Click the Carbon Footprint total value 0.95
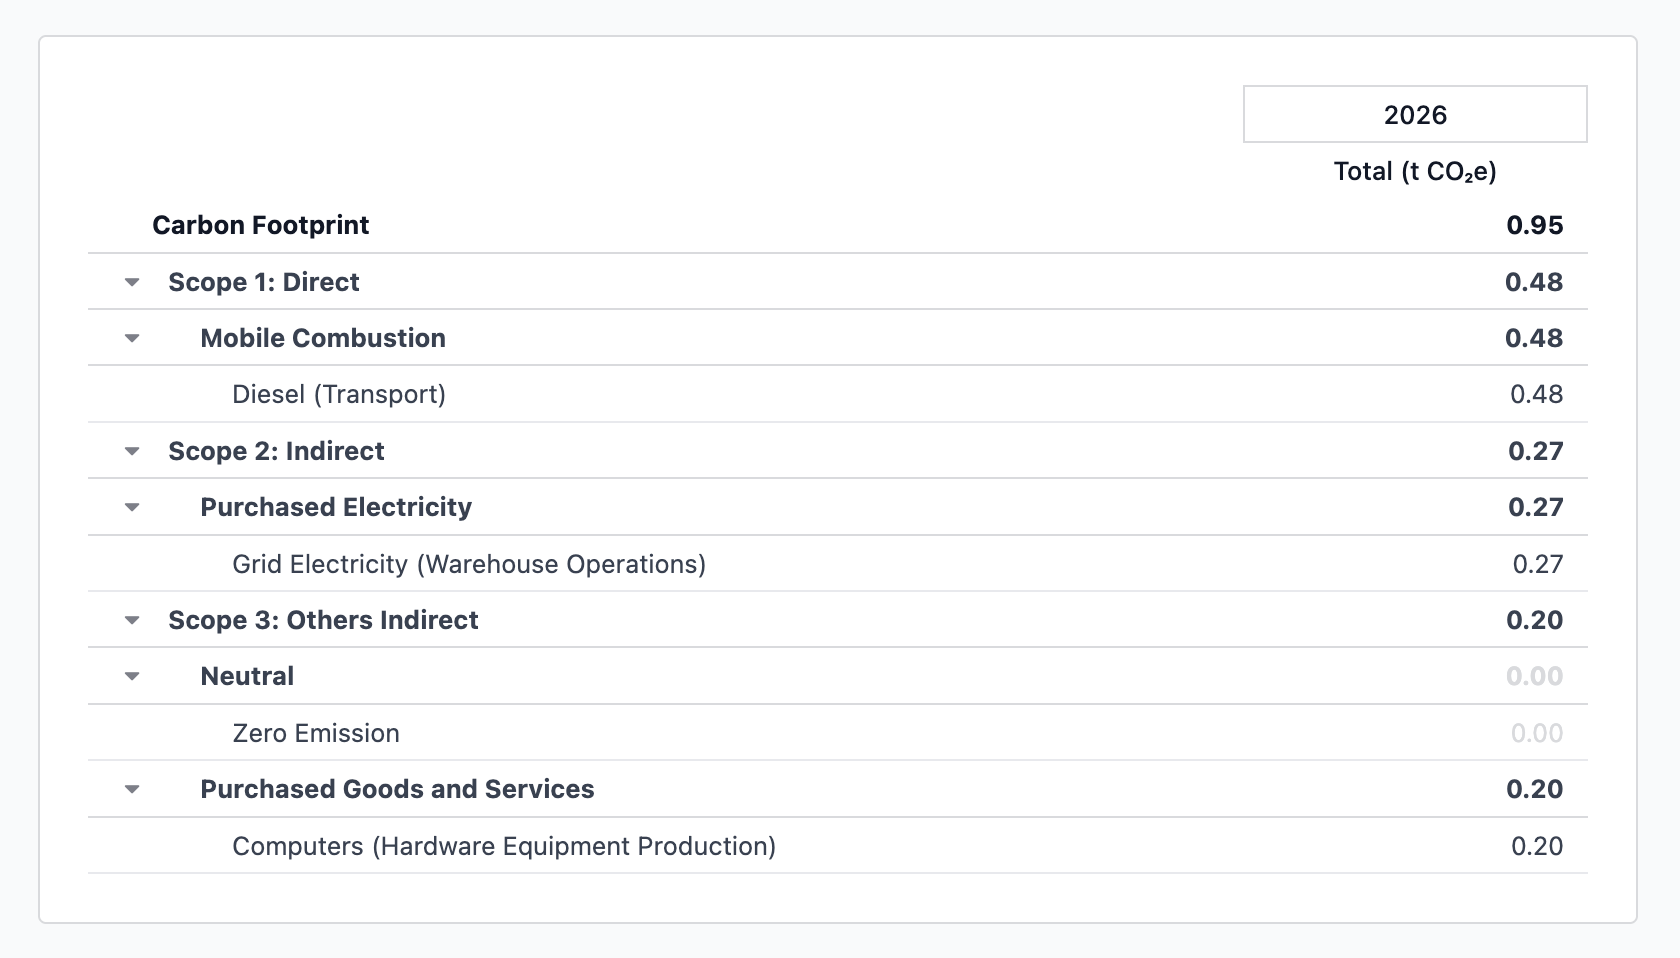 (x=1534, y=226)
